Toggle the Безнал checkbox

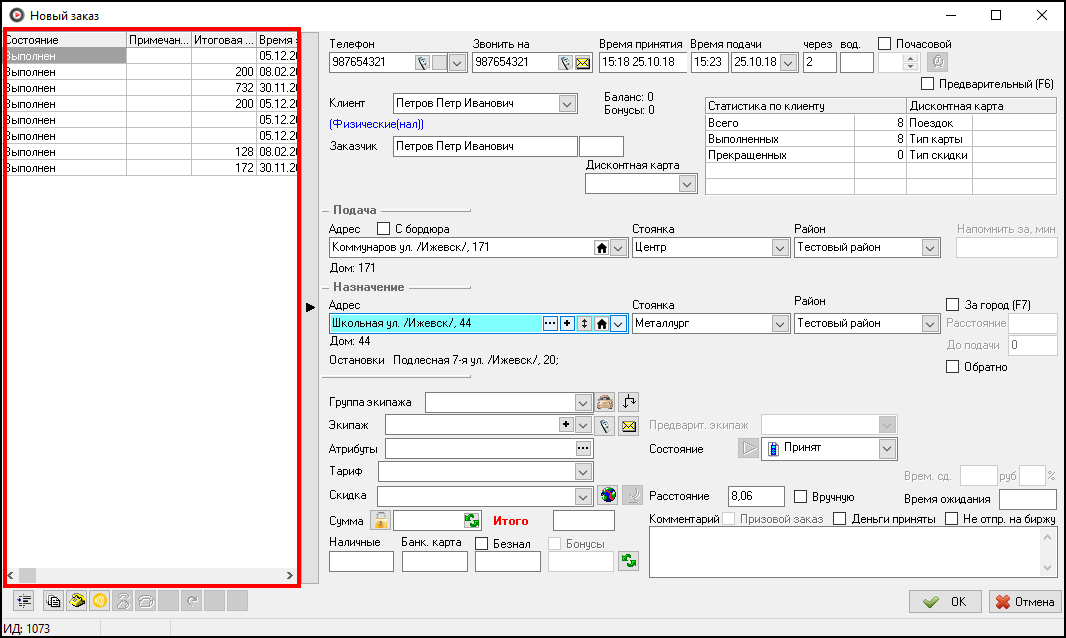tap(482, 544)
